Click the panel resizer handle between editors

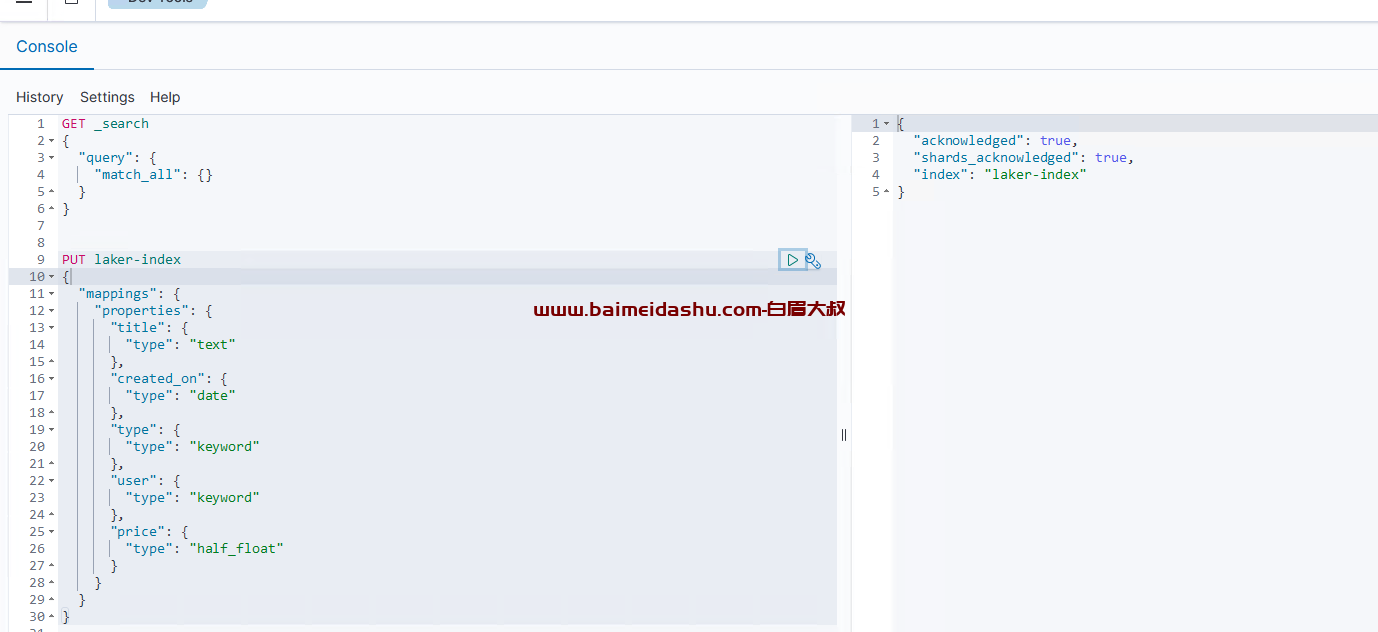point(844,435)
